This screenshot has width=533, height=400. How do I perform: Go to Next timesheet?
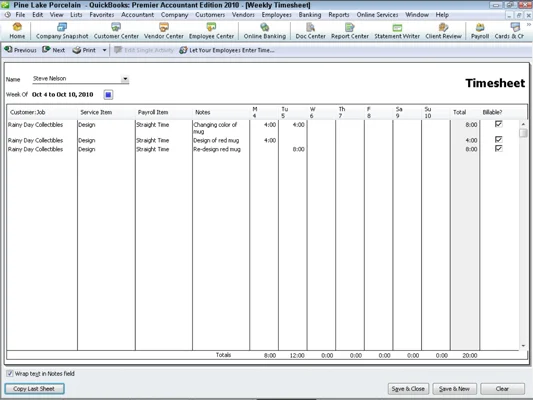(53, 50)
